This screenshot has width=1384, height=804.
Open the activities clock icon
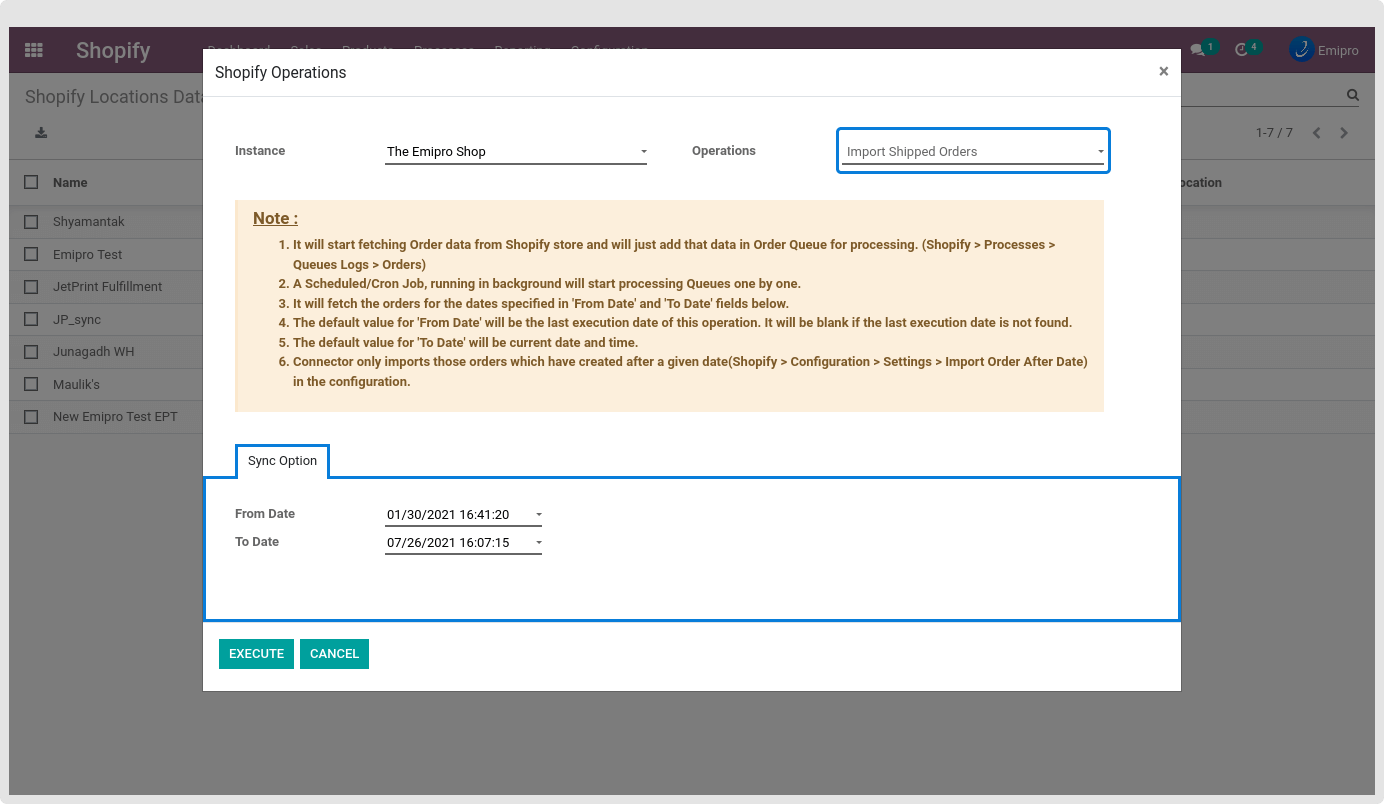click(1241, 50)
